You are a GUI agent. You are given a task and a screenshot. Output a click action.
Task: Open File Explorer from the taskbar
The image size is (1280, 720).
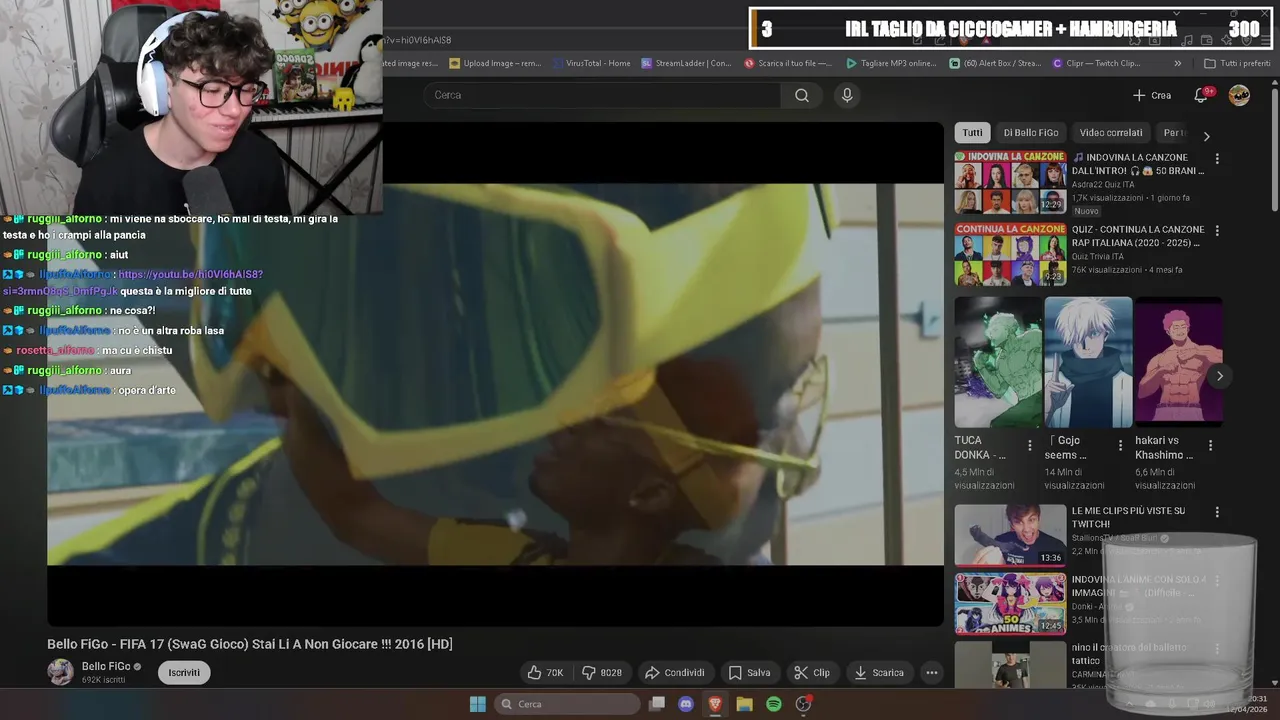click(x=744, y=704)
